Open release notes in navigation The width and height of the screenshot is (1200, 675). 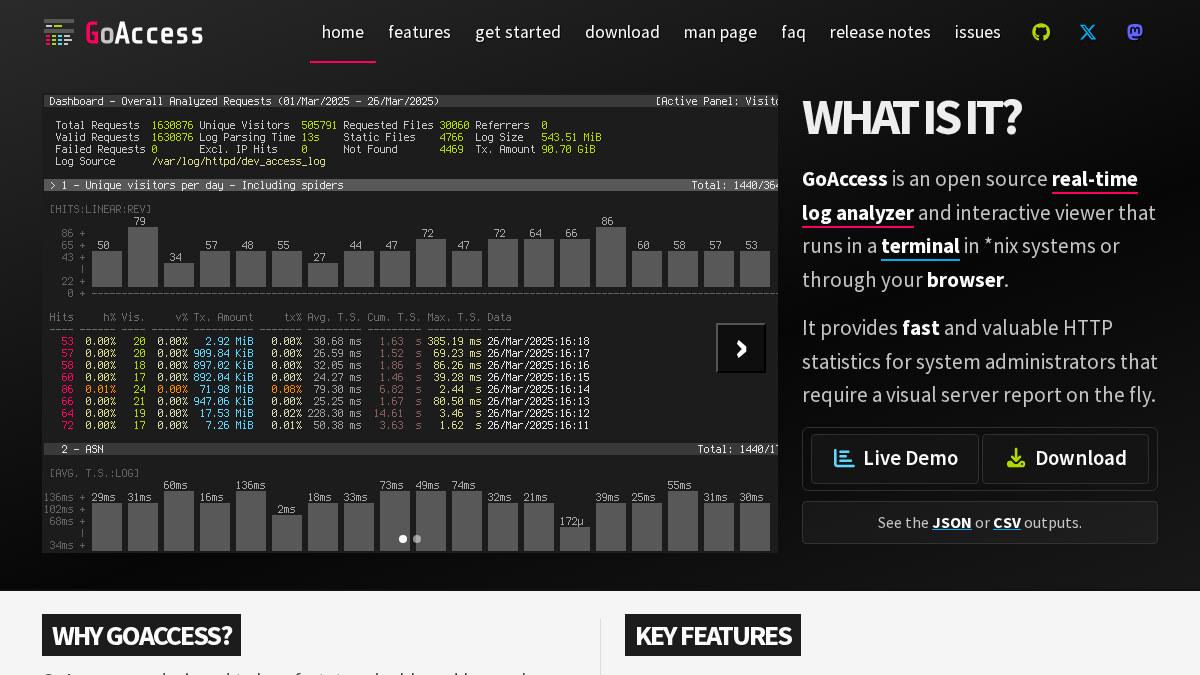pos(880,32)
